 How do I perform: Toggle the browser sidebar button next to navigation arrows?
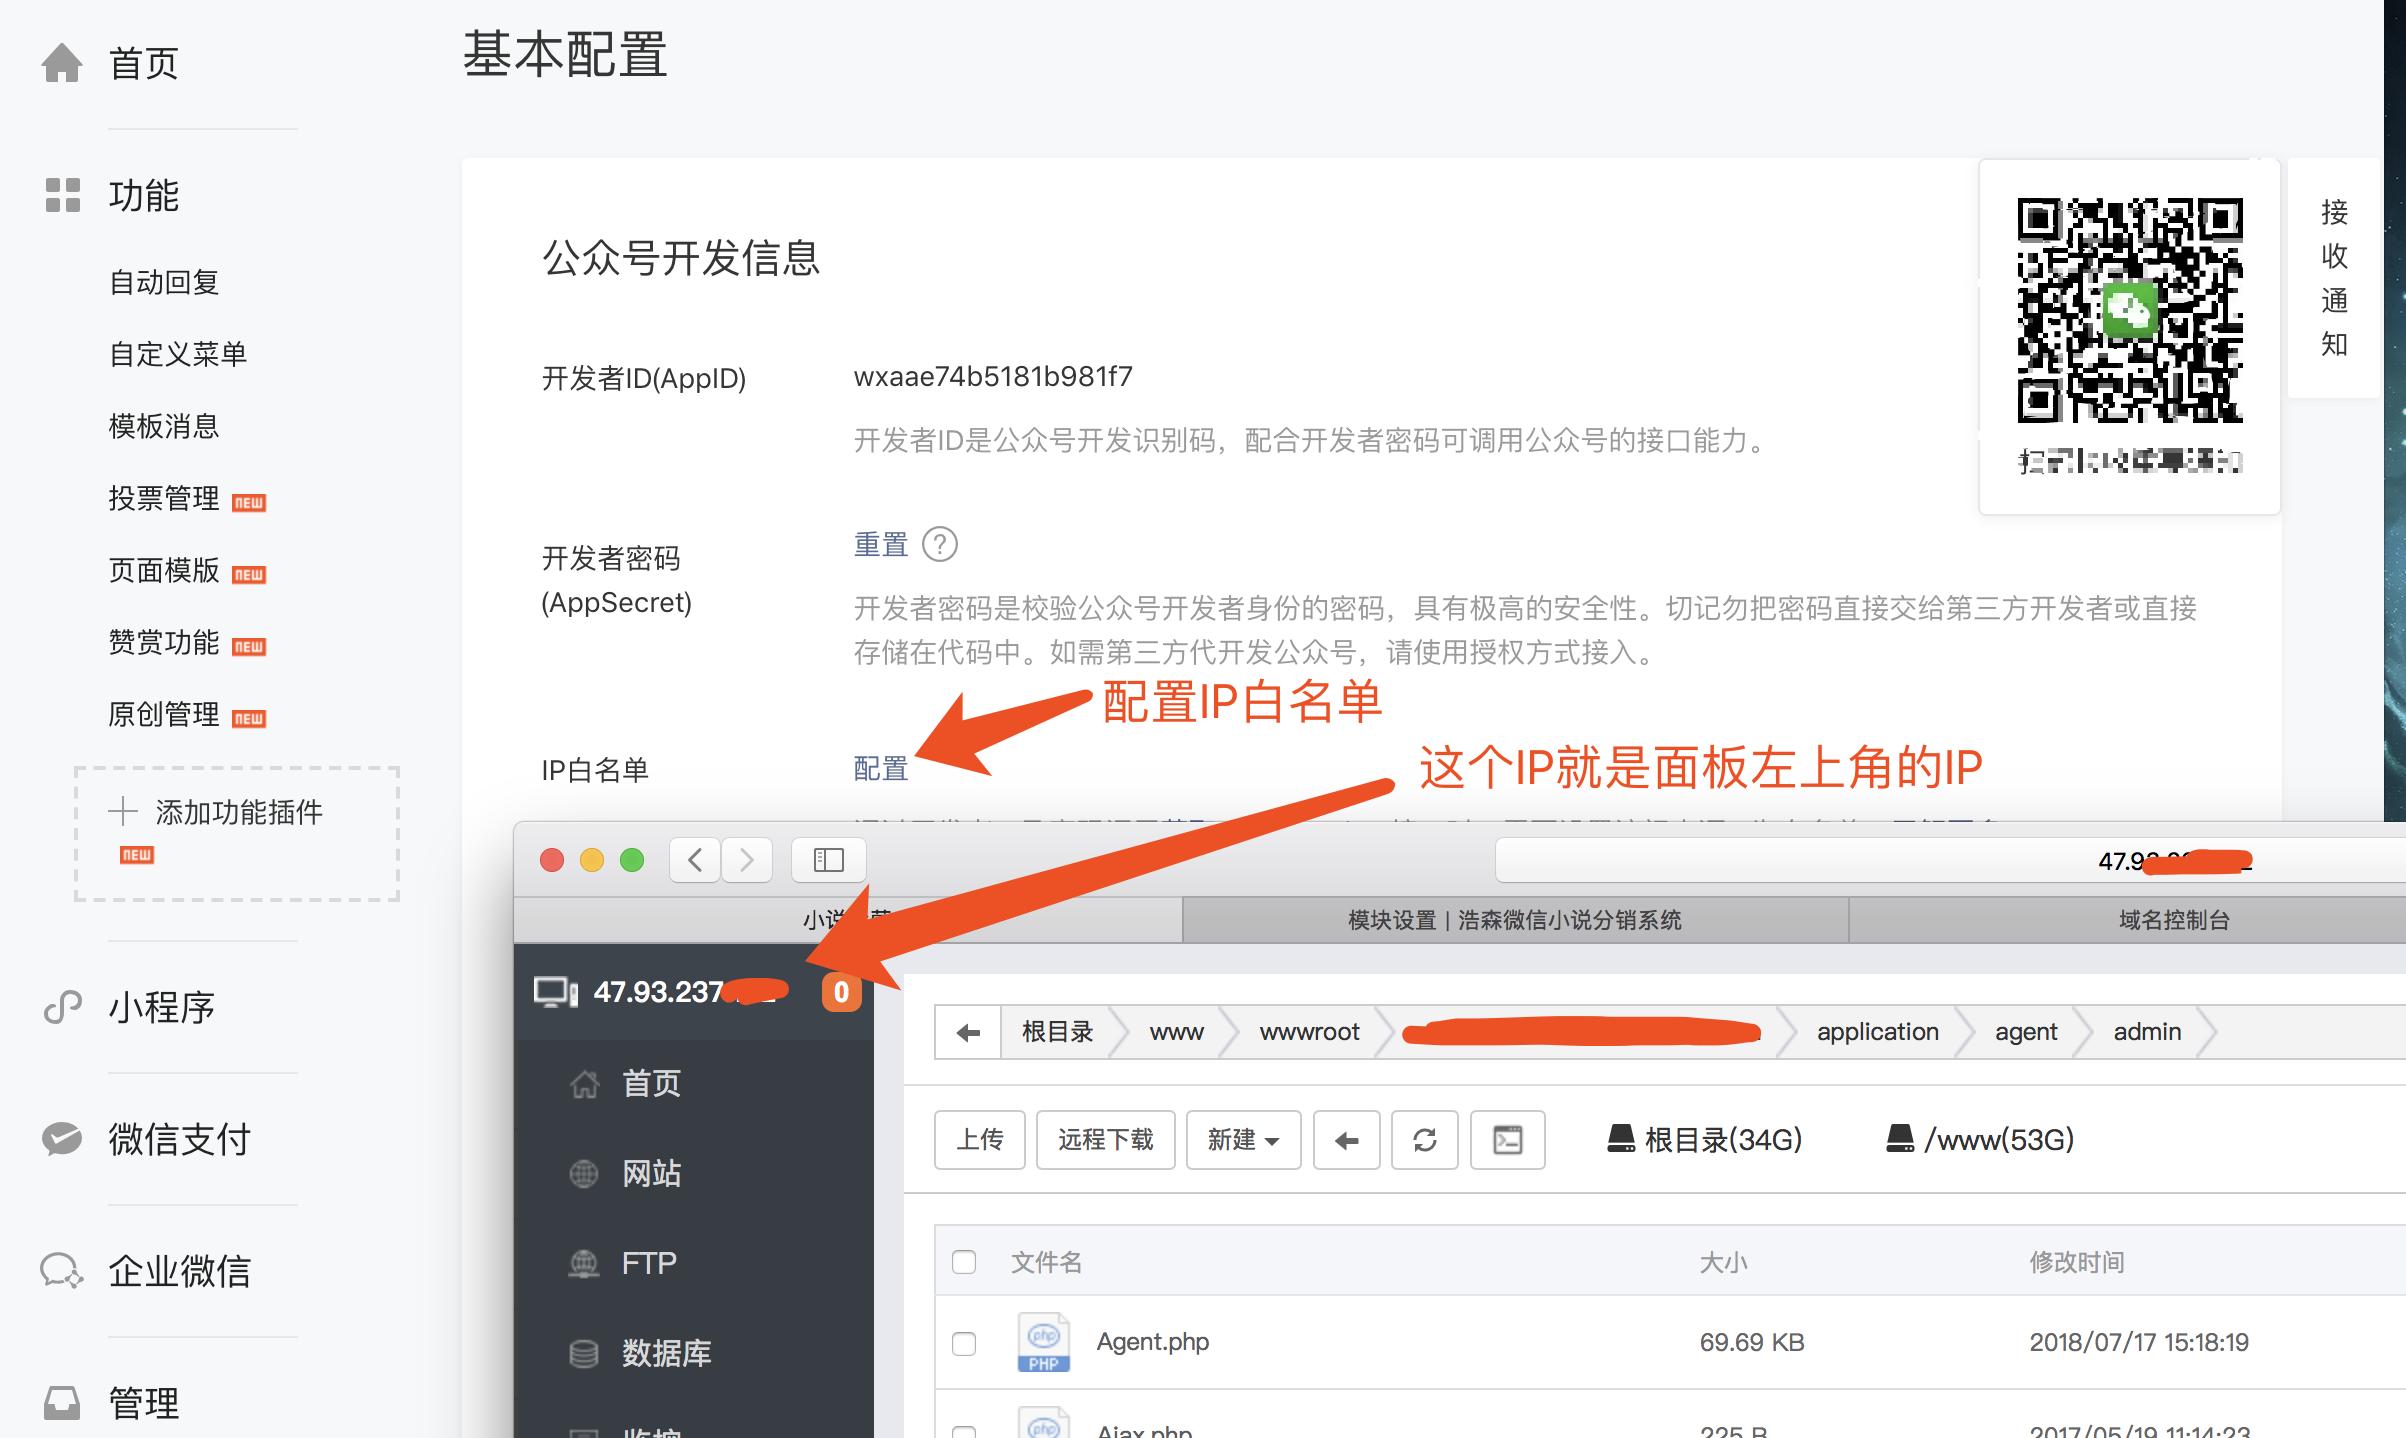[x=827, y=859]
